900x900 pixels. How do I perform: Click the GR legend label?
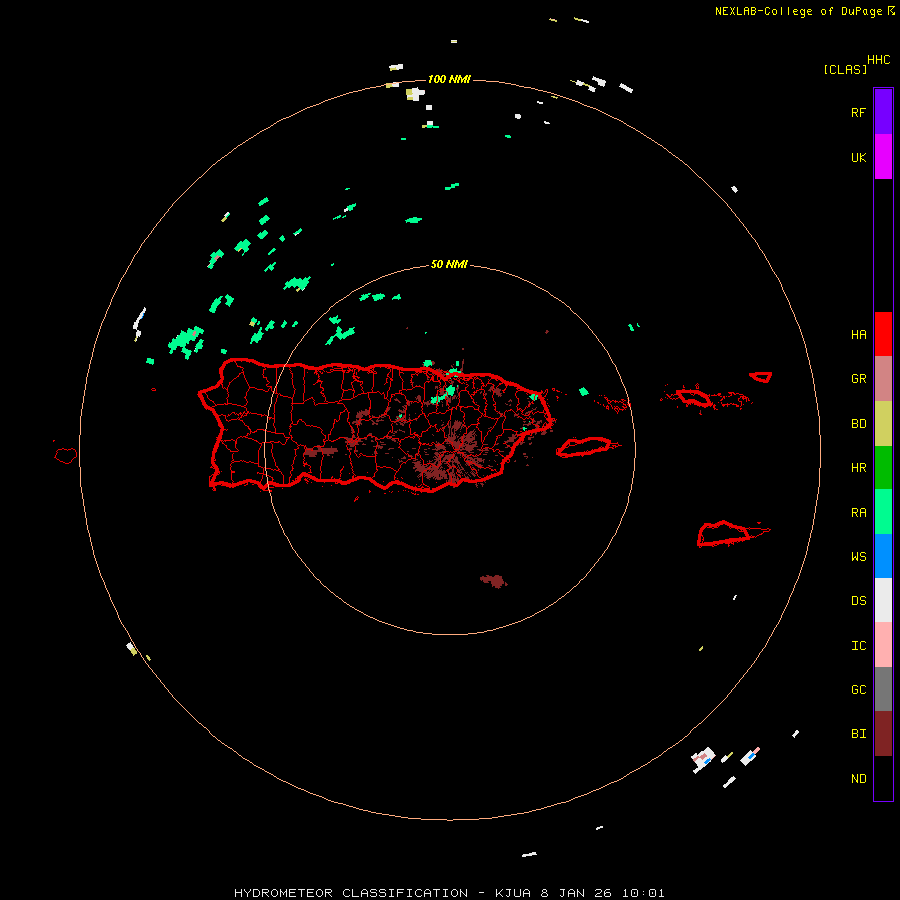coord(858,379)
